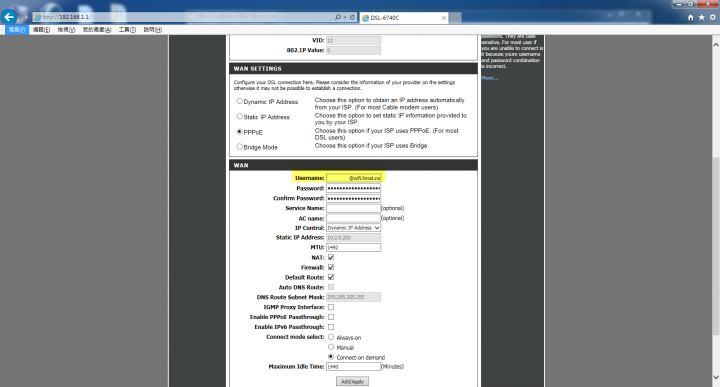Refresh the page with reload icon

coord(352,17)
